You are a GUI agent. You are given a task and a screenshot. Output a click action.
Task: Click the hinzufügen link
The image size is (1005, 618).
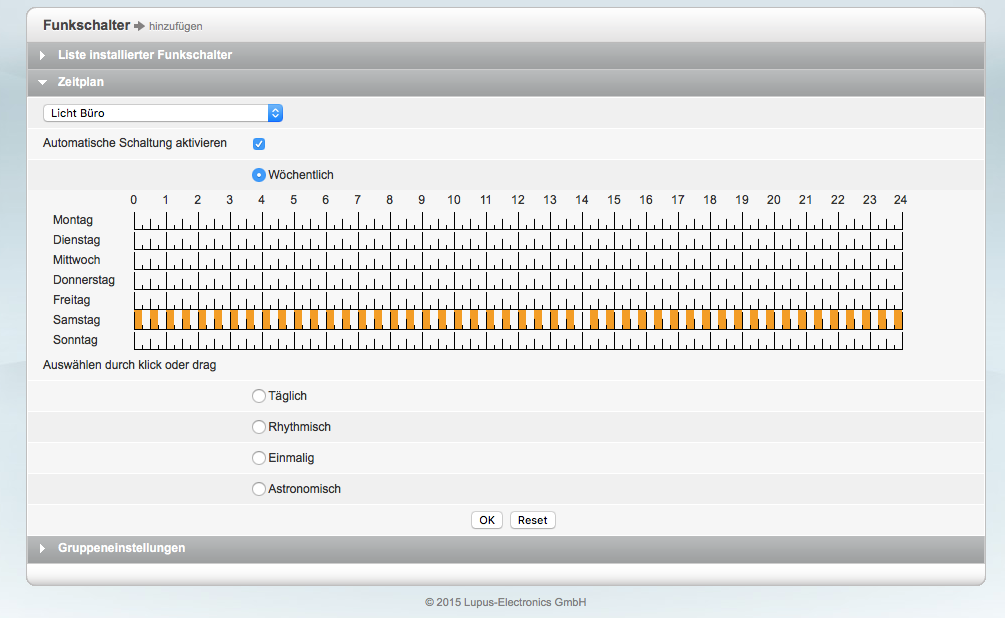point(175,26)
